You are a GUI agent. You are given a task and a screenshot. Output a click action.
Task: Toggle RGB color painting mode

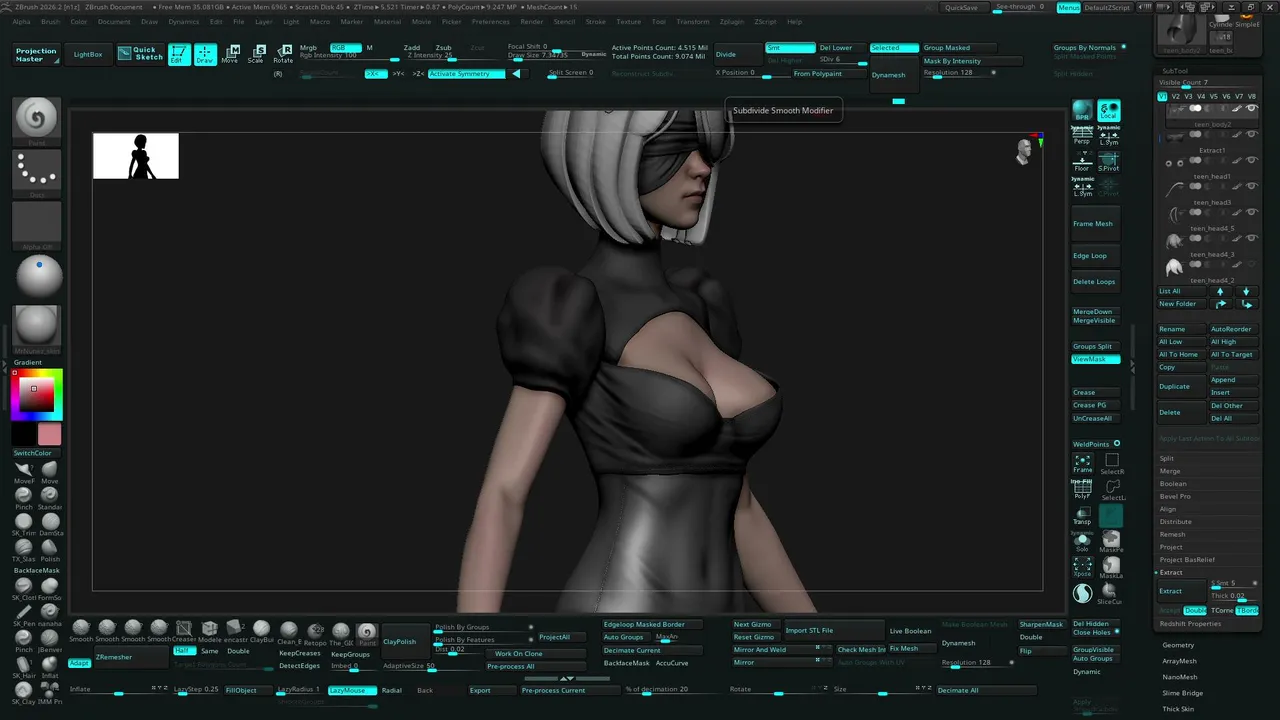[345, 47]
